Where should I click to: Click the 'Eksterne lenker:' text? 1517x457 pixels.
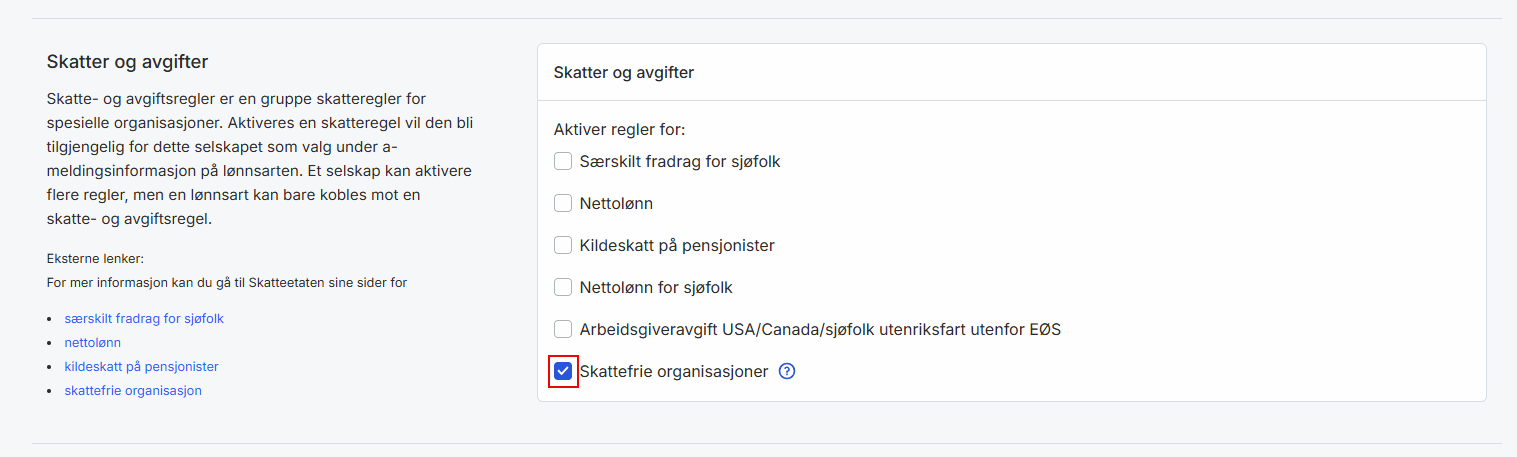tap(95, 258)
